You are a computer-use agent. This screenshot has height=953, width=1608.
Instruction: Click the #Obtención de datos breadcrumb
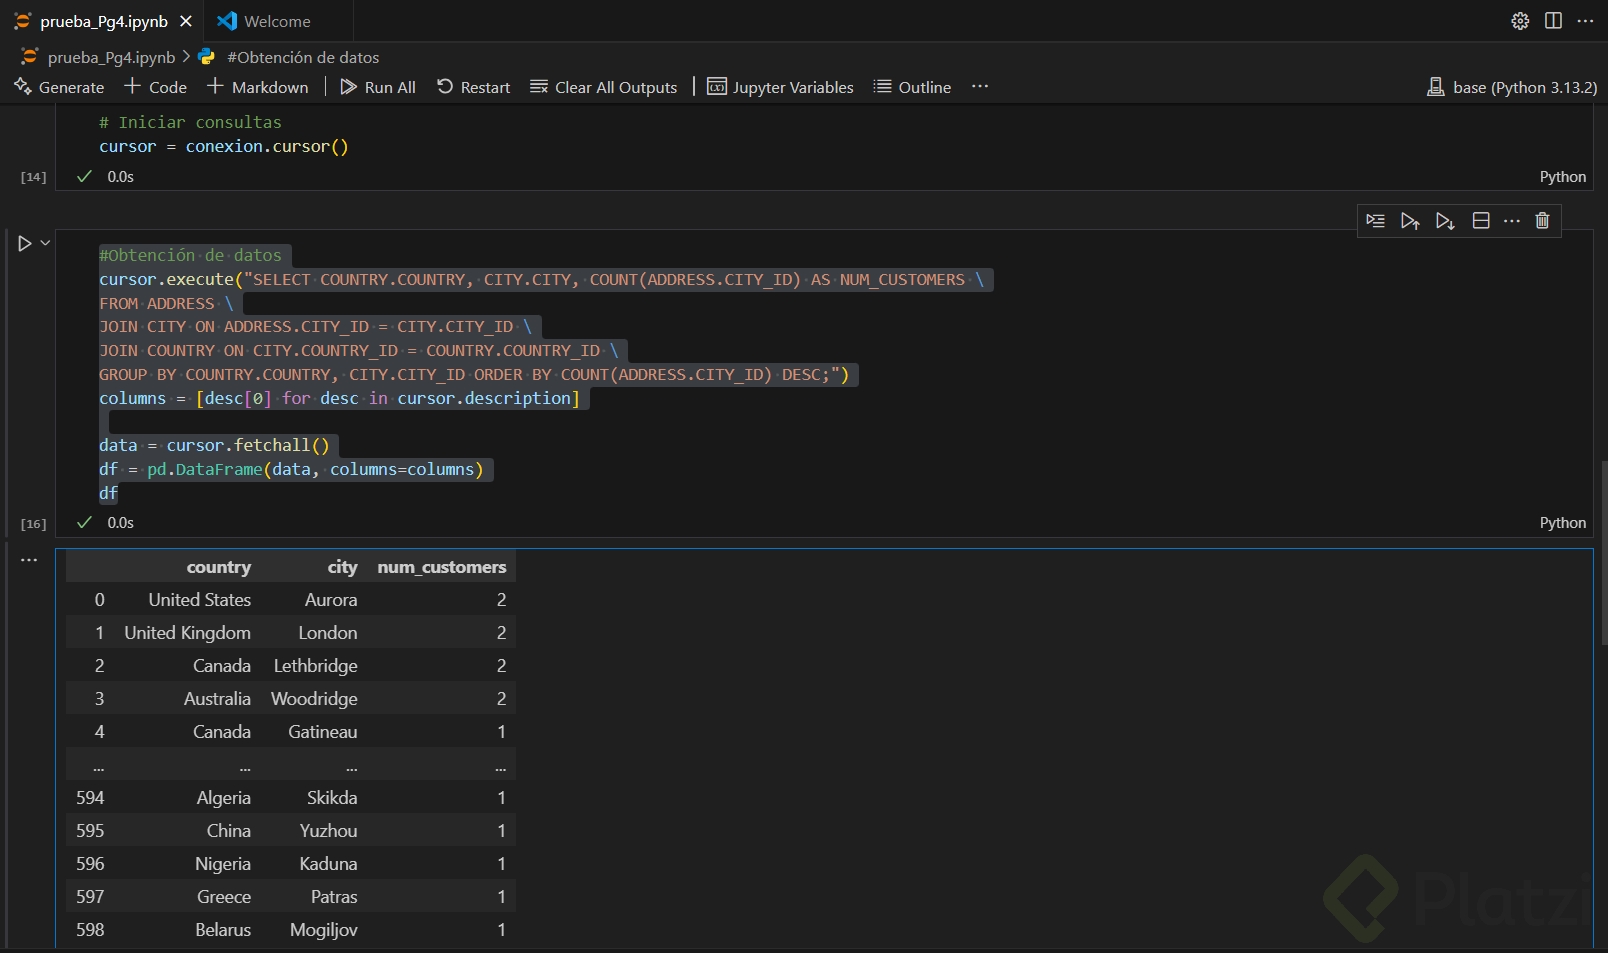[302, 57]
